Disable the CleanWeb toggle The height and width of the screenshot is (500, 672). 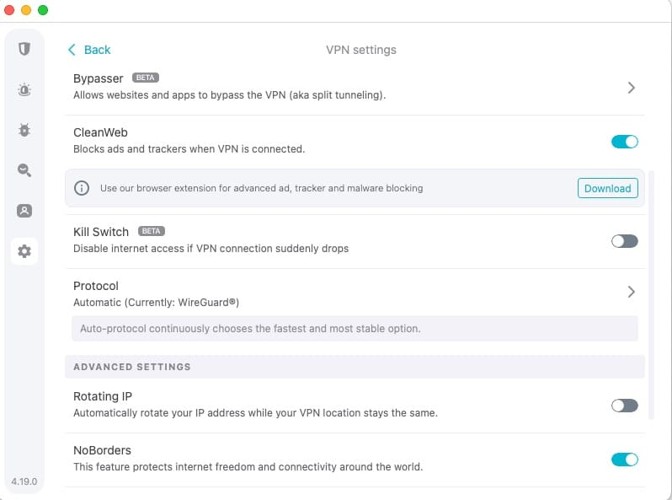624,141
